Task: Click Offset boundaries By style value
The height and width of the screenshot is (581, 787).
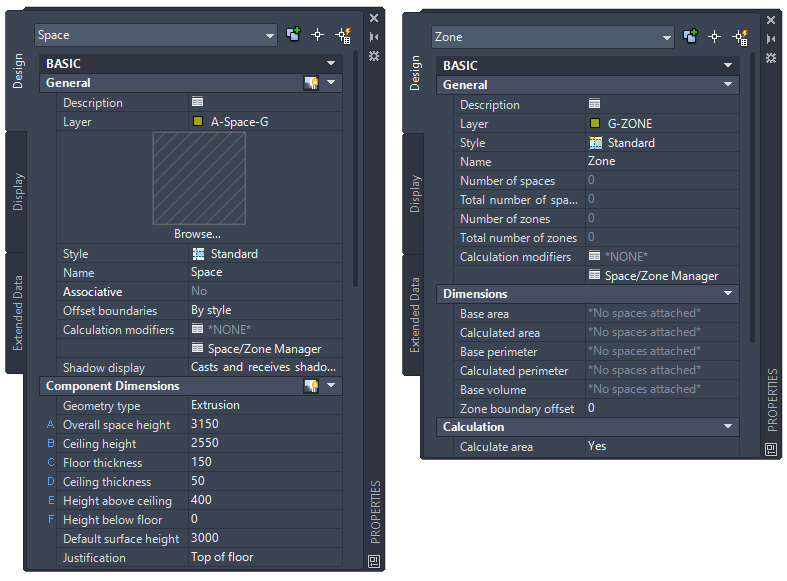Action: (266, 311)
